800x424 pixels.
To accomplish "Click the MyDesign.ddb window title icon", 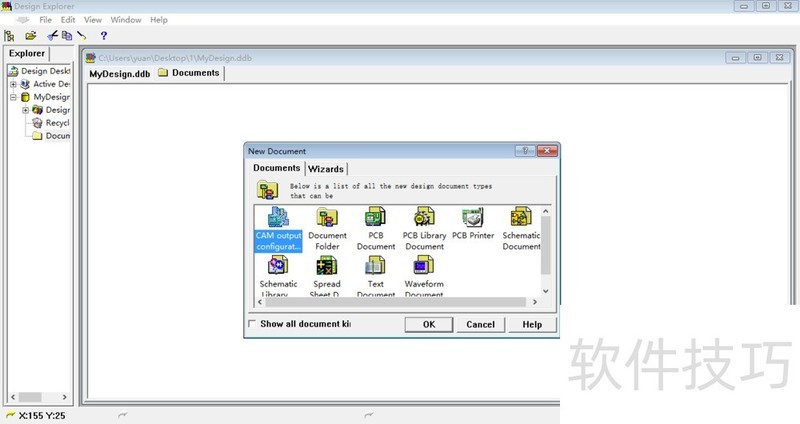I will (x=90, y=58).
